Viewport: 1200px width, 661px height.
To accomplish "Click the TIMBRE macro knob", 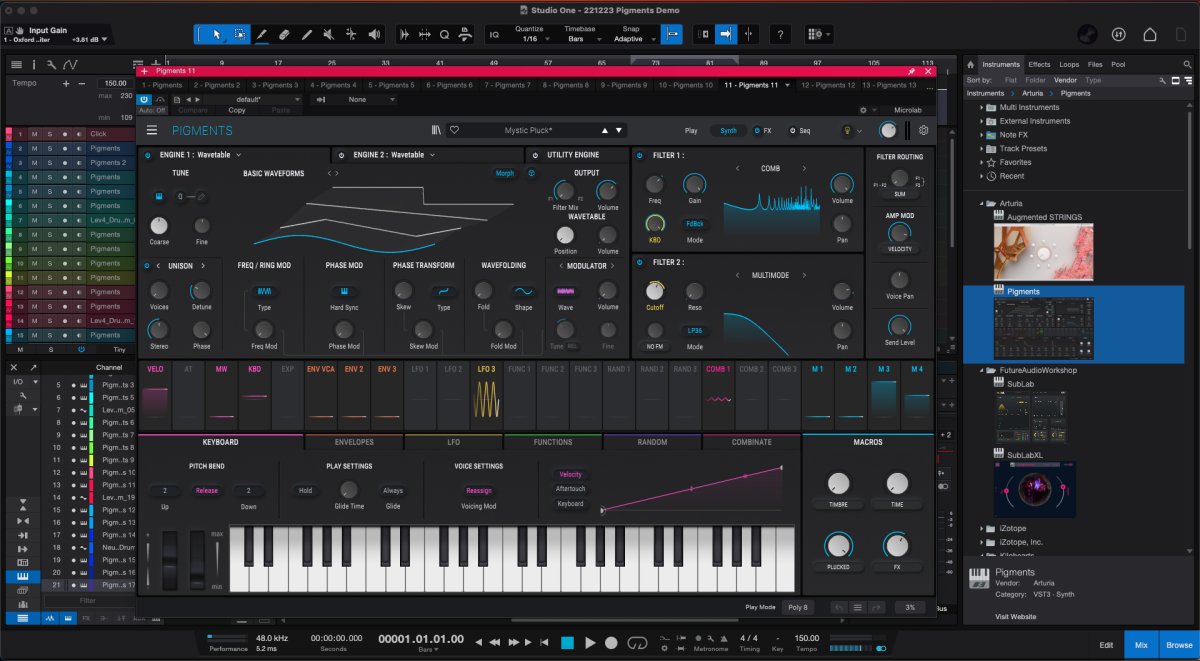I will [x=838, y=484].
